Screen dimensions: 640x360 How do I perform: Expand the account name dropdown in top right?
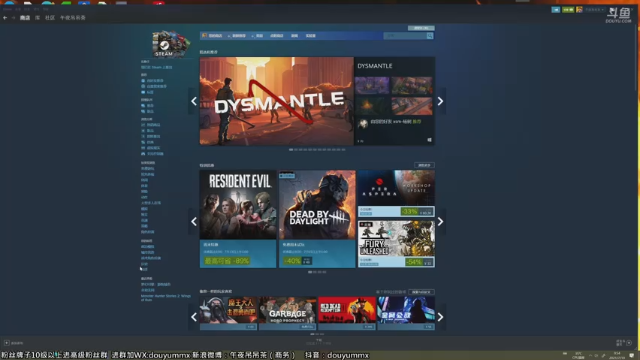click(595, 10)
